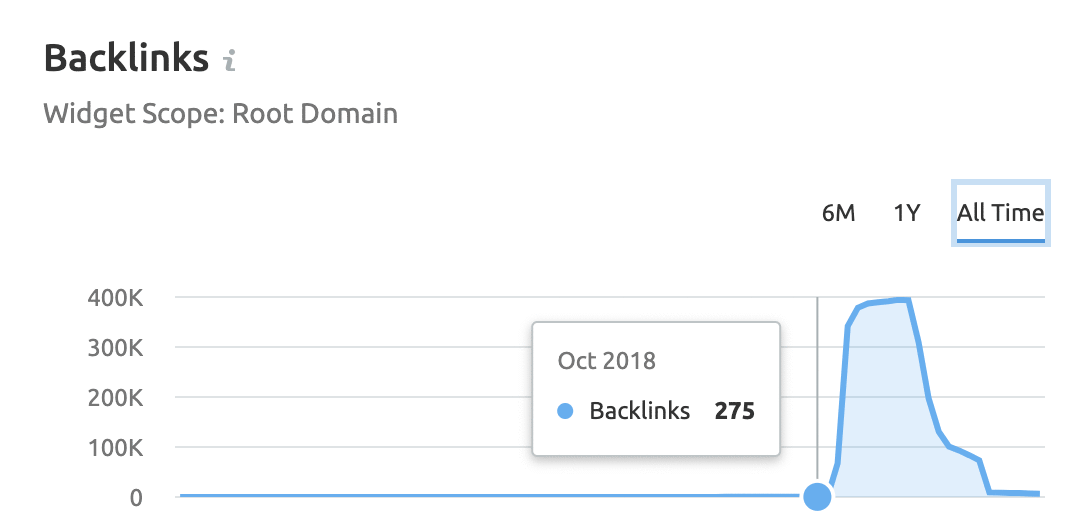
Task: Click the 100K y-axis label
Action: click(116, 447)
